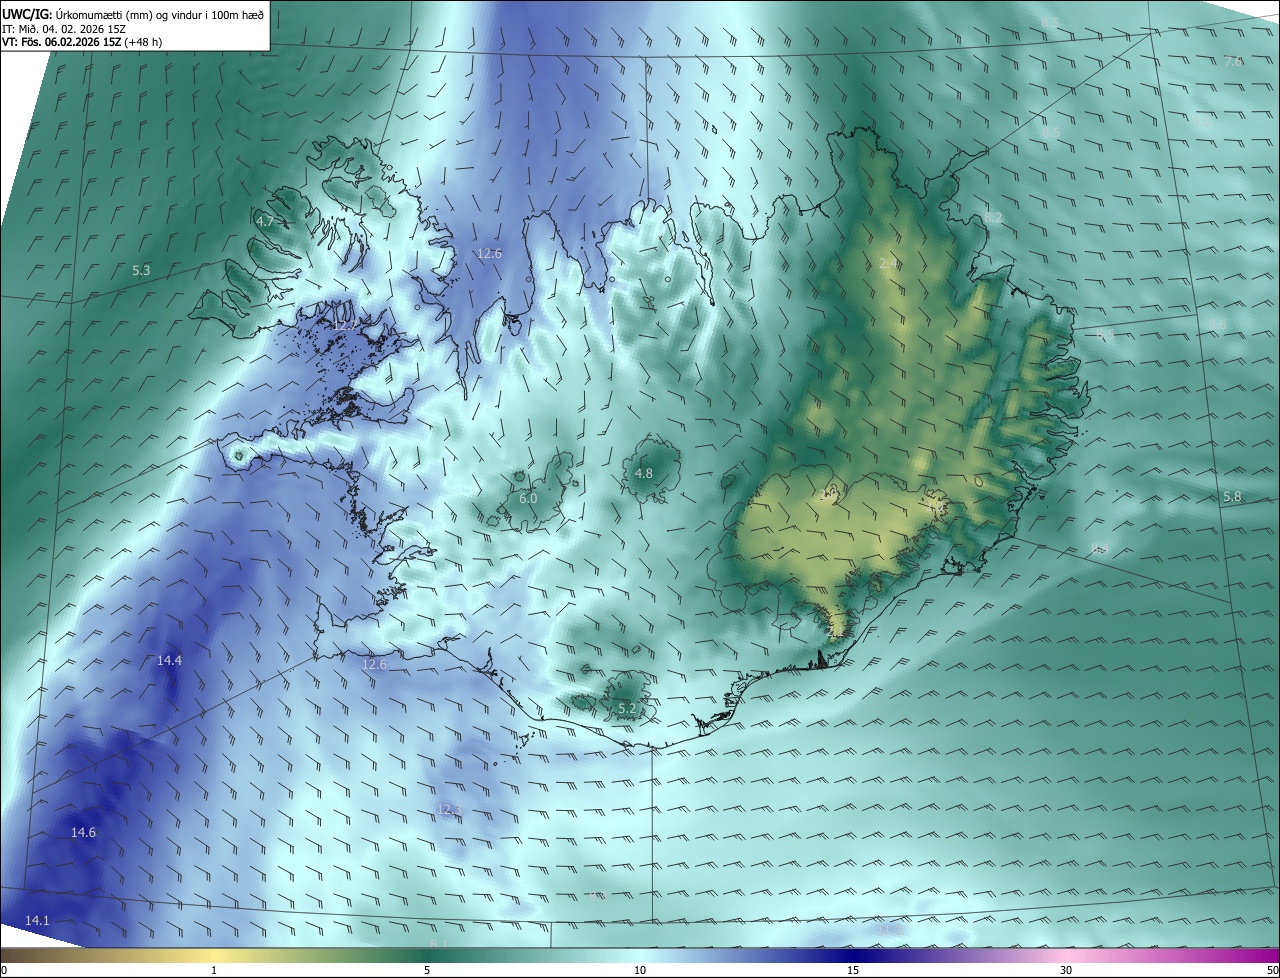Click the 14.1 value at the bottom-left corner

[37, 919]
